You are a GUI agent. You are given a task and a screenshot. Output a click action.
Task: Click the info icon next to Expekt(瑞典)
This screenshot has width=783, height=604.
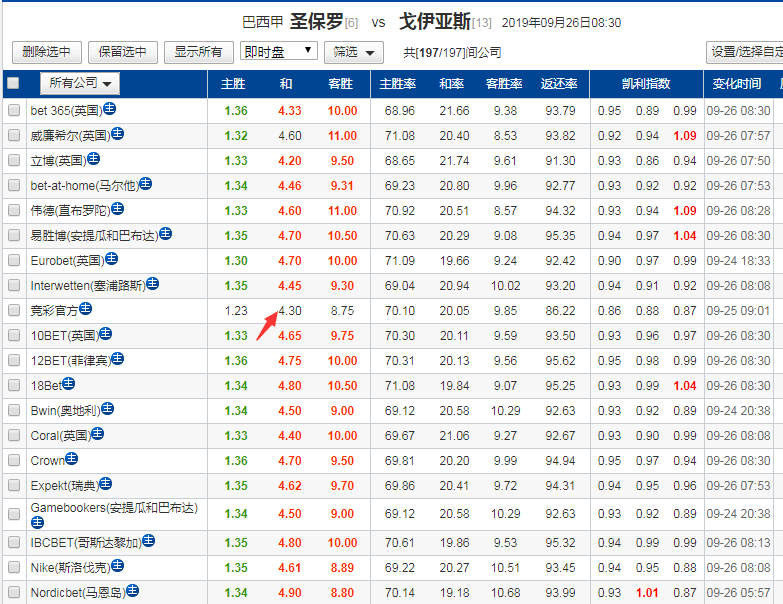(x=106, y=483)
